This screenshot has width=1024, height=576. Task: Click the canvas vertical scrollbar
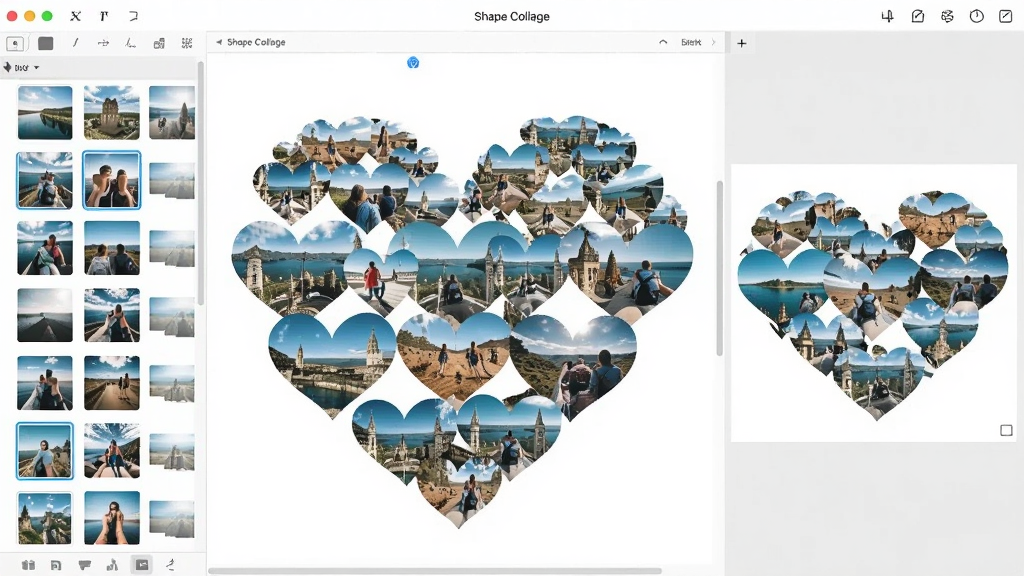coord(720,268)
